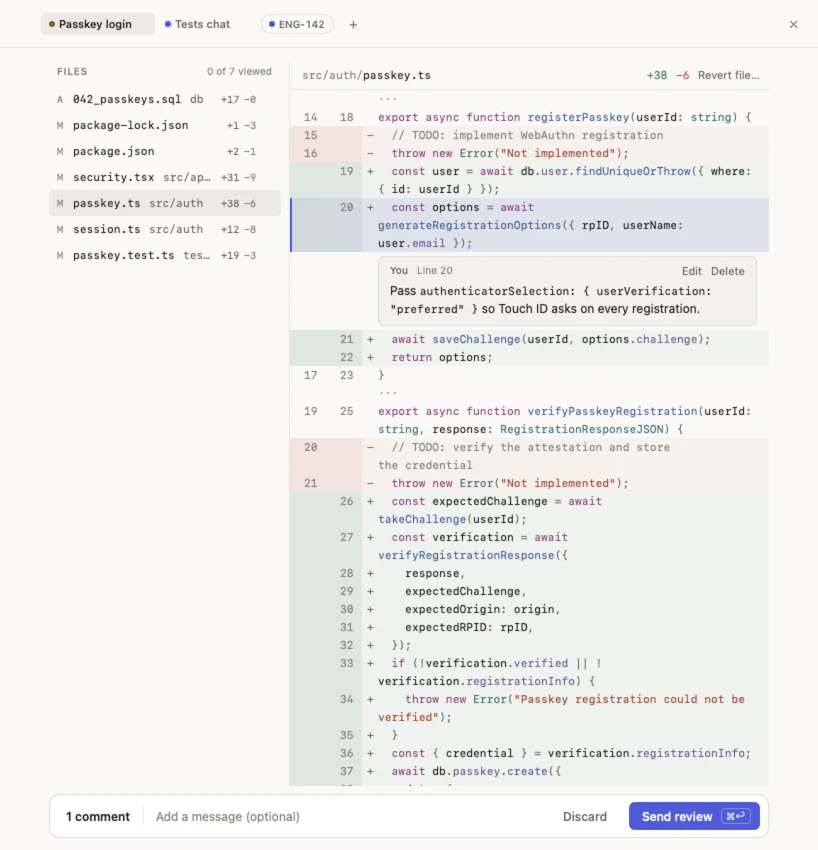Image resolution: width=818 pixels, height=850 pixels.
Task: Edit the comment on Line 20
Action: pyautogui.click(x=691, y=271)
